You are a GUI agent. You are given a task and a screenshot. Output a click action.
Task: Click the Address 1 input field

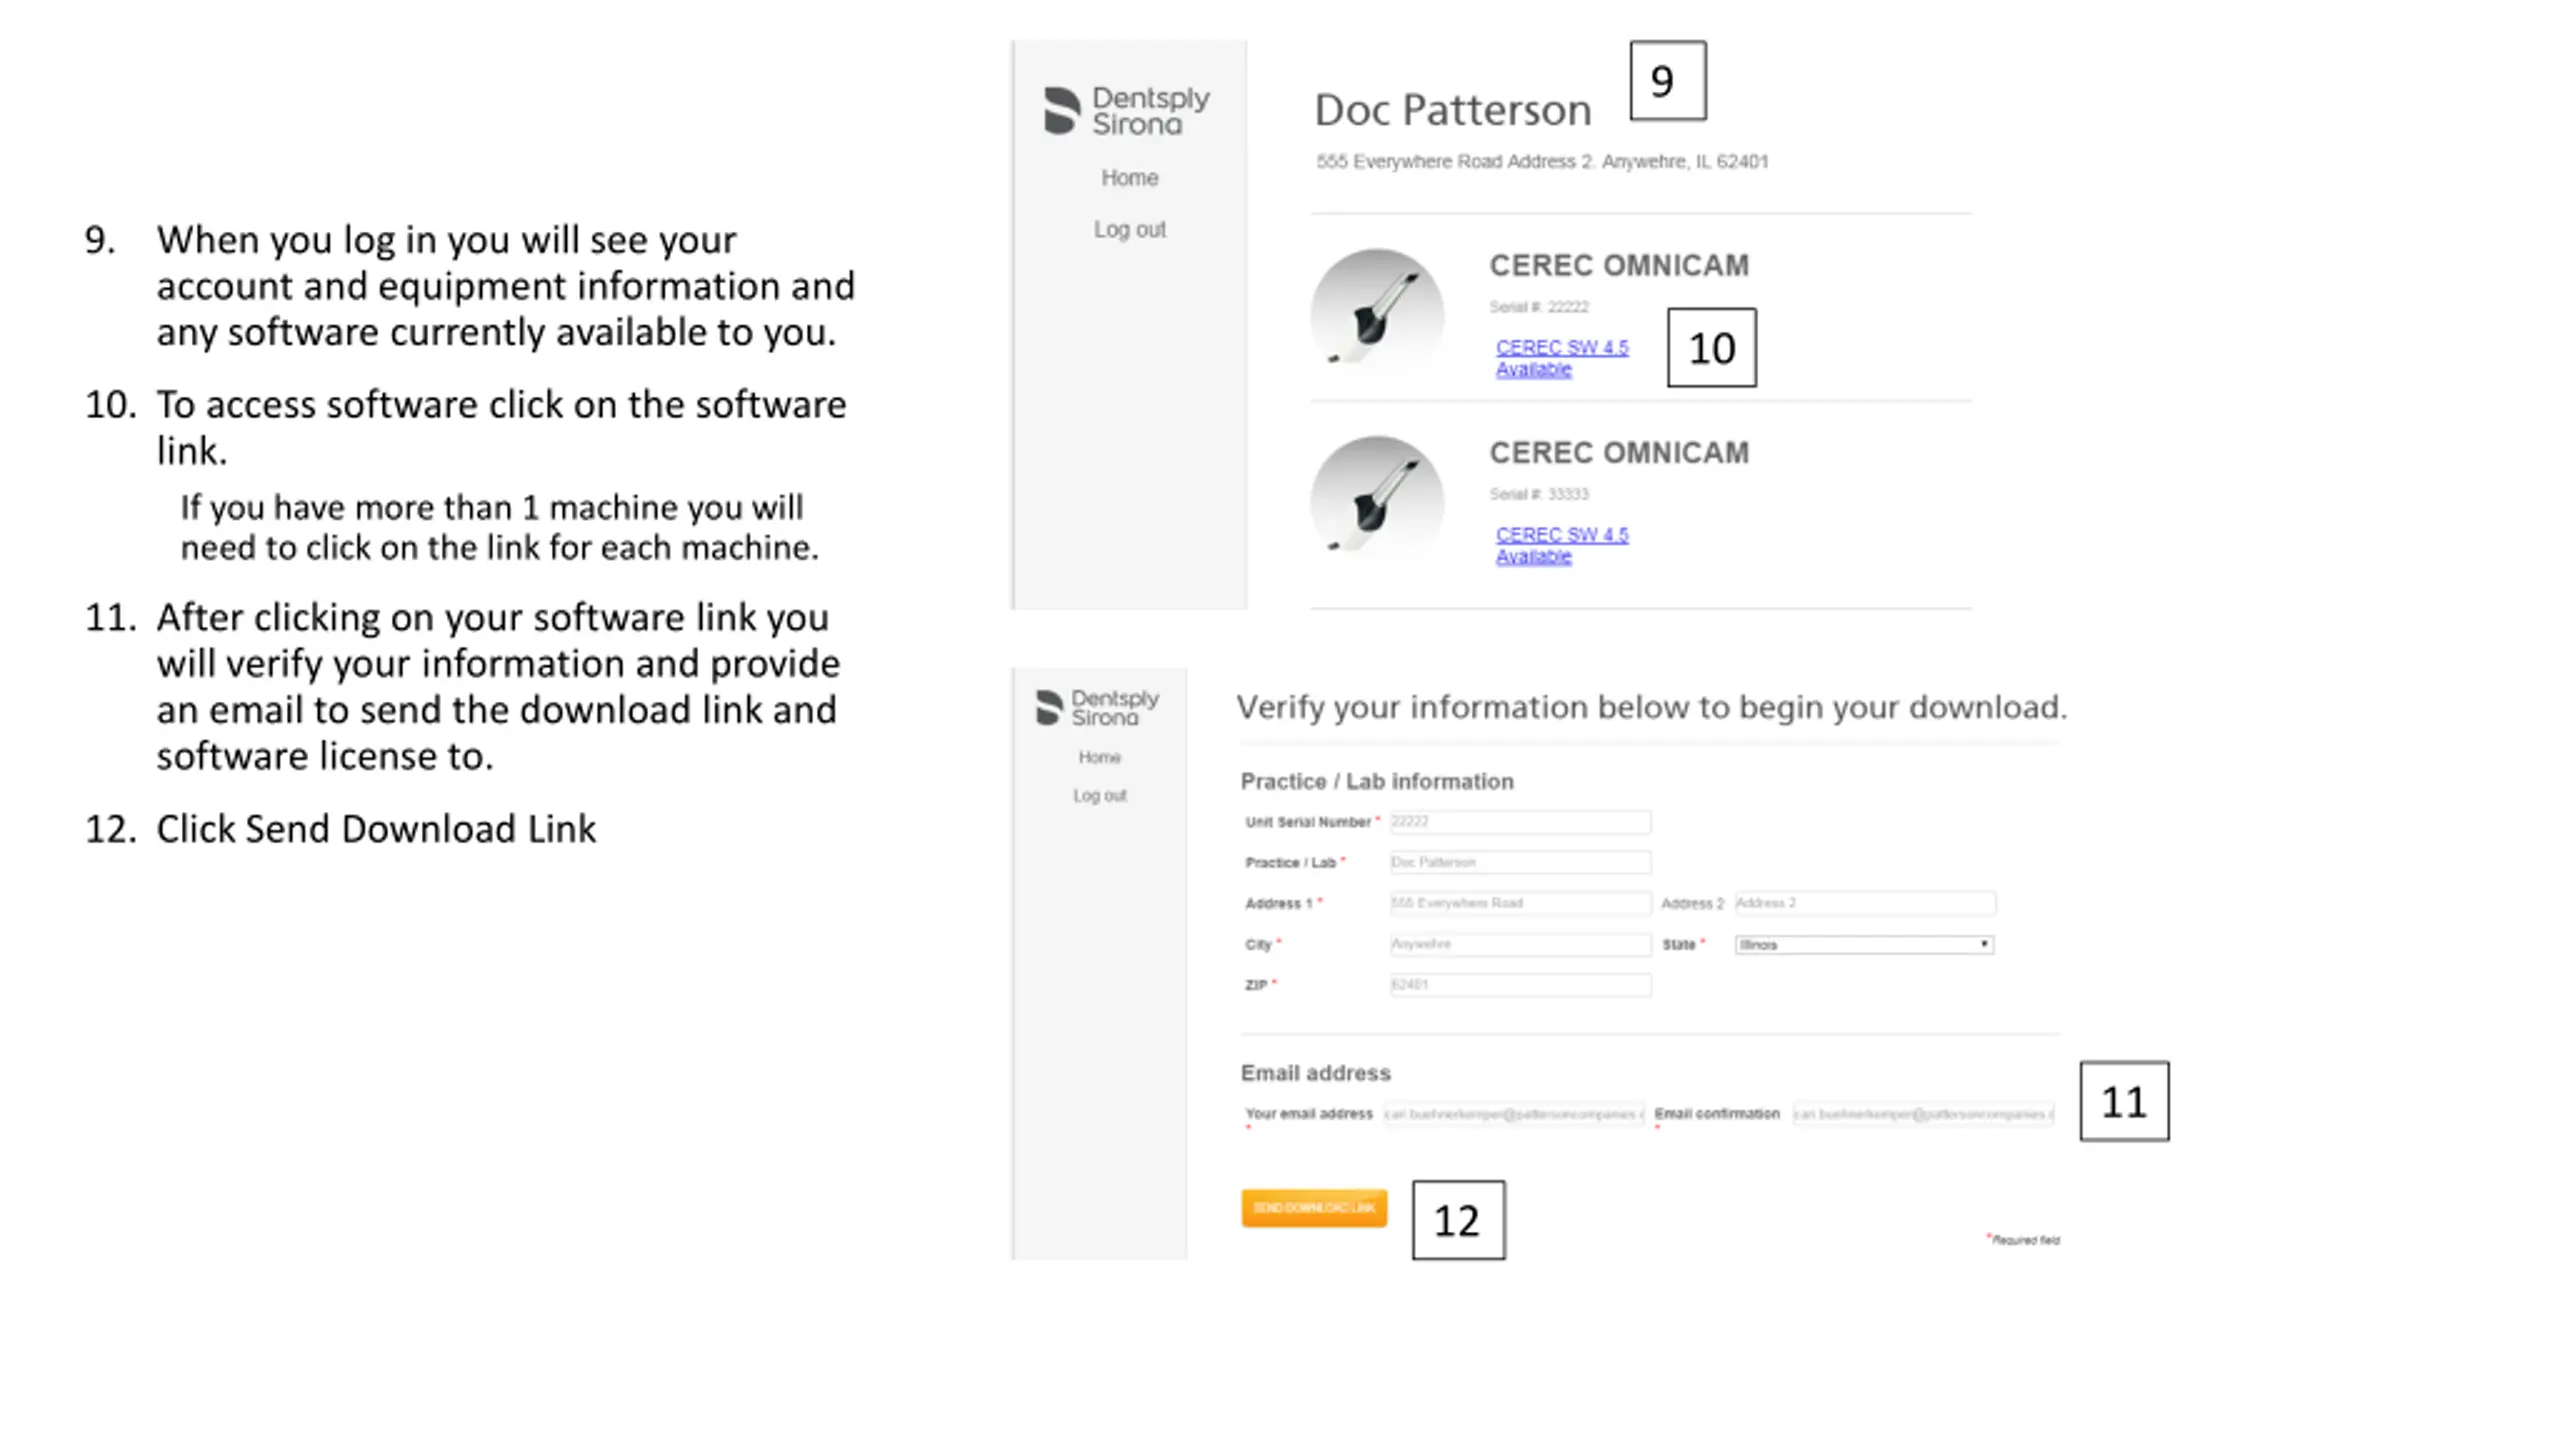pos(1520,903)
